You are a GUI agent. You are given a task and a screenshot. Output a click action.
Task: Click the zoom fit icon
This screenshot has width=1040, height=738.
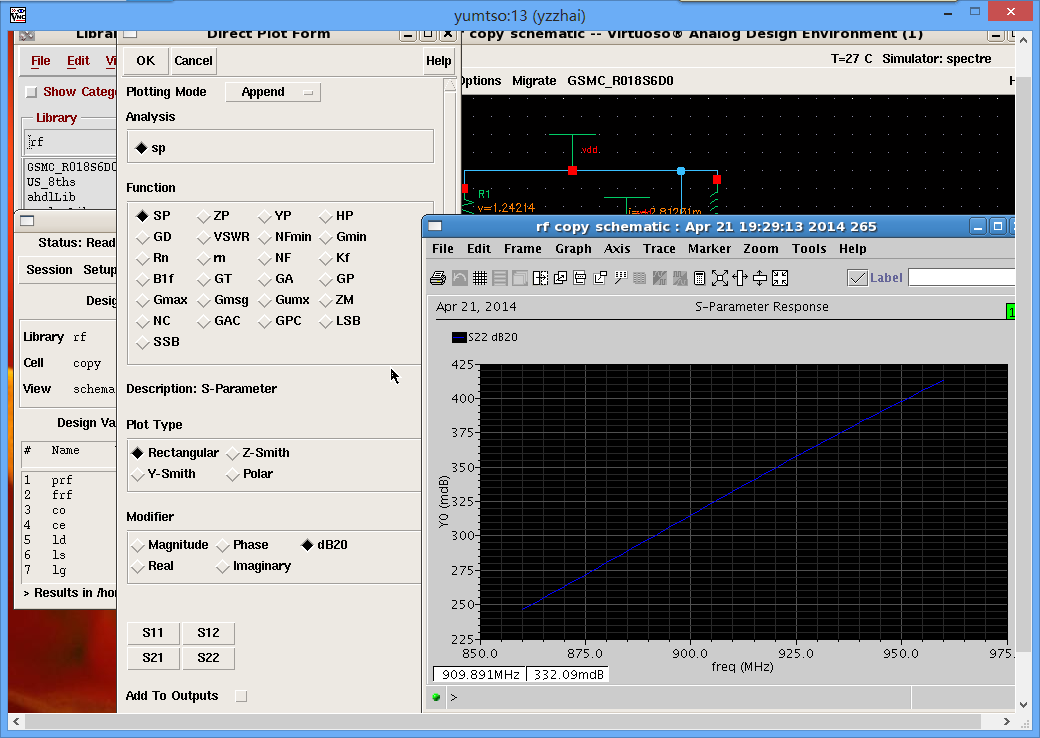point(720,278)
